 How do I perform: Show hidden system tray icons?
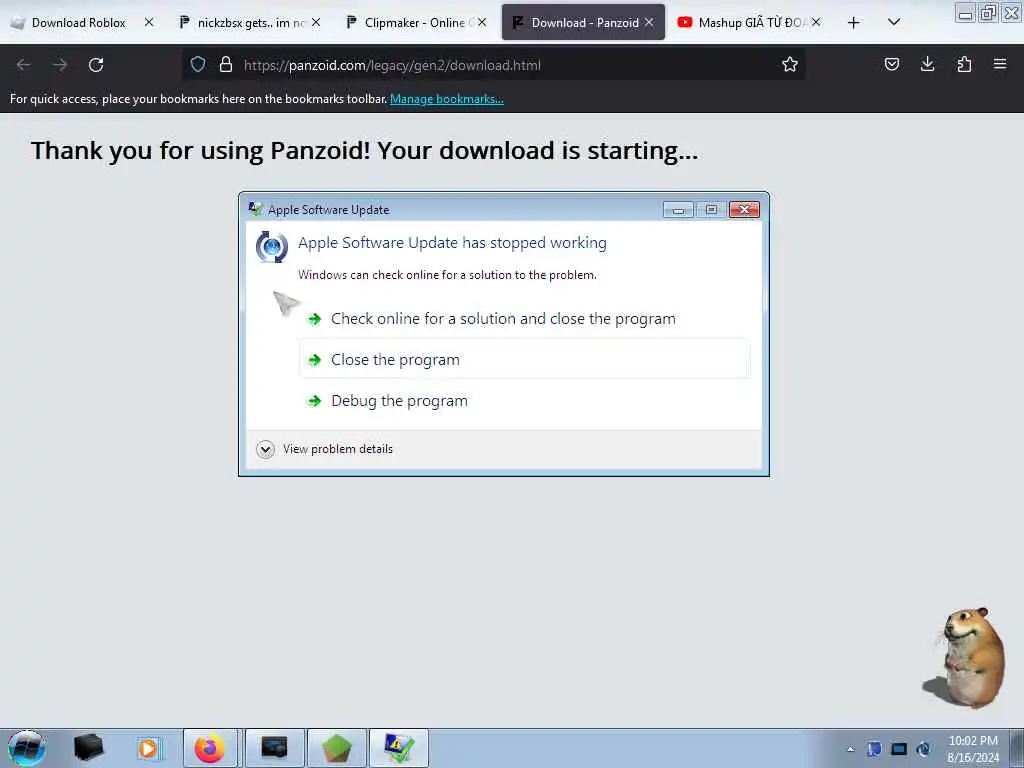pos(850,749)
